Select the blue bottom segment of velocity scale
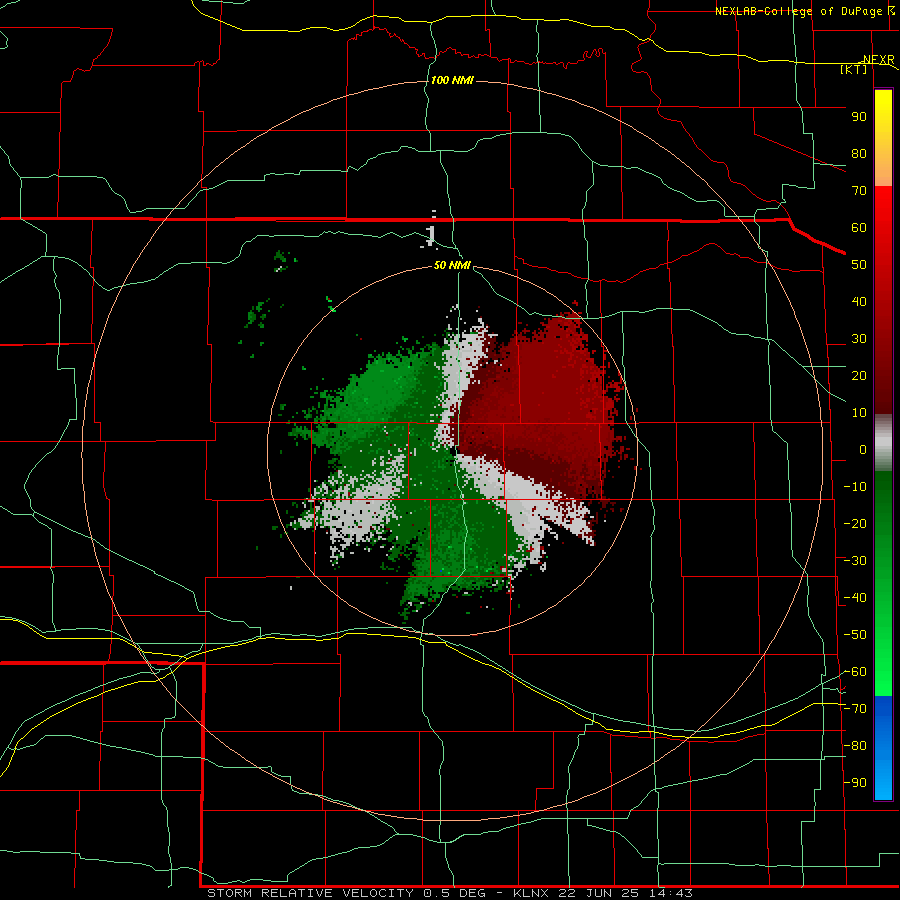The image size is (900, 900). 883,748
